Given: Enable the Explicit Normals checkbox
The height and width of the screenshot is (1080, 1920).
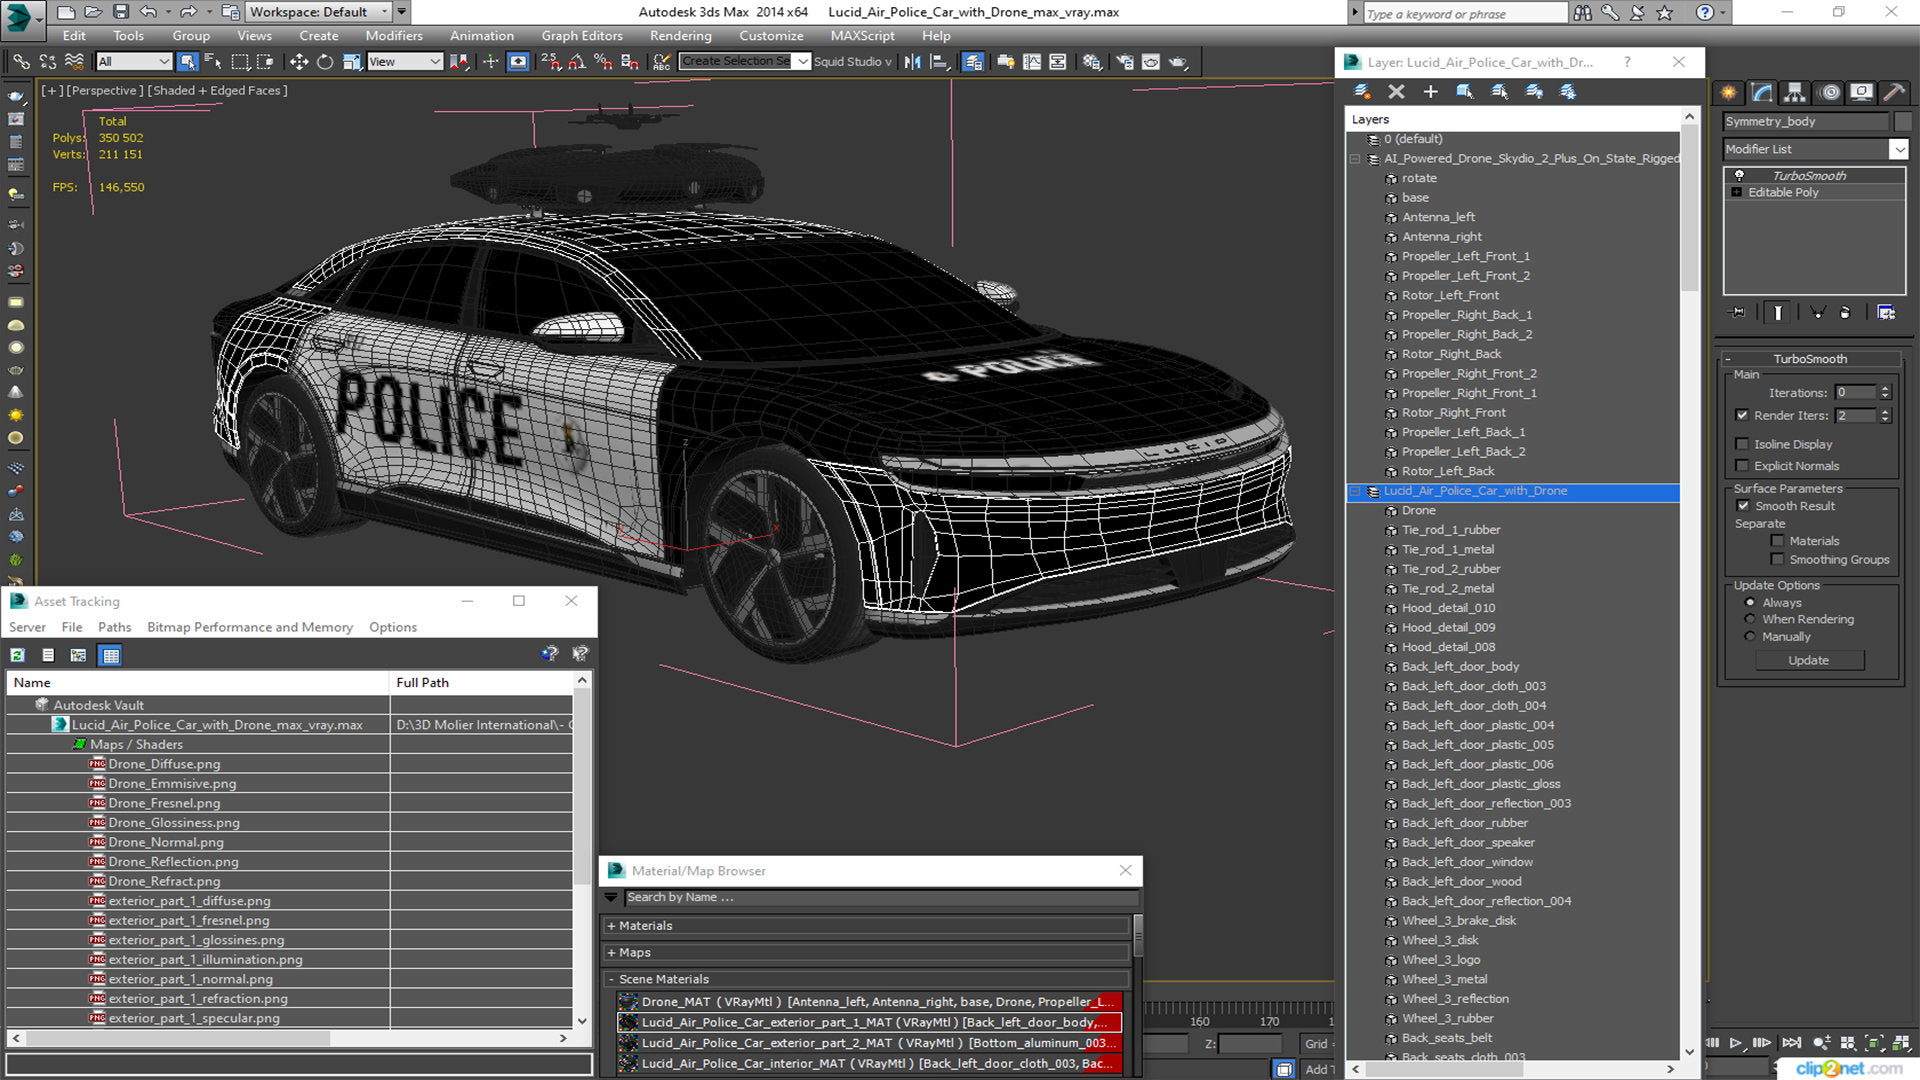Looking at the screenshot, I should [1743, 466].
